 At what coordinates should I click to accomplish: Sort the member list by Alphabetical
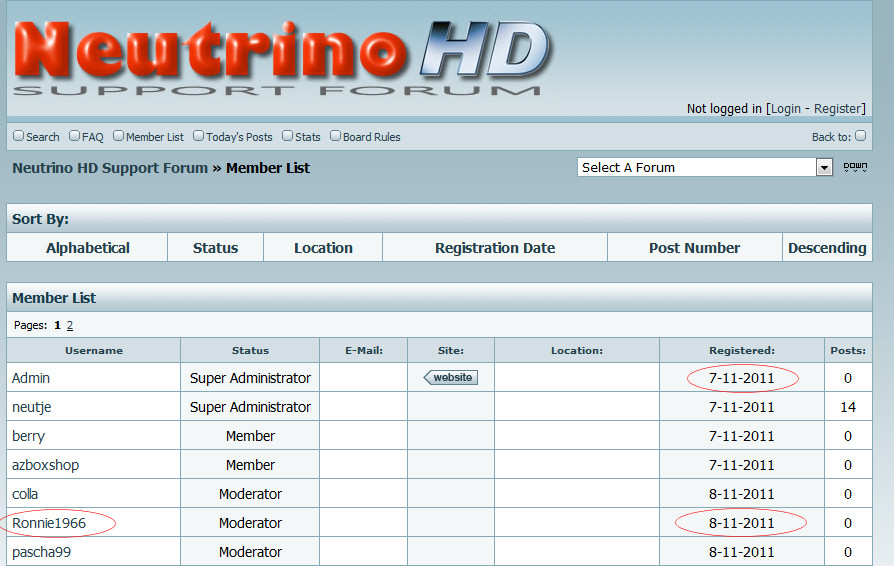coord(87,248)
